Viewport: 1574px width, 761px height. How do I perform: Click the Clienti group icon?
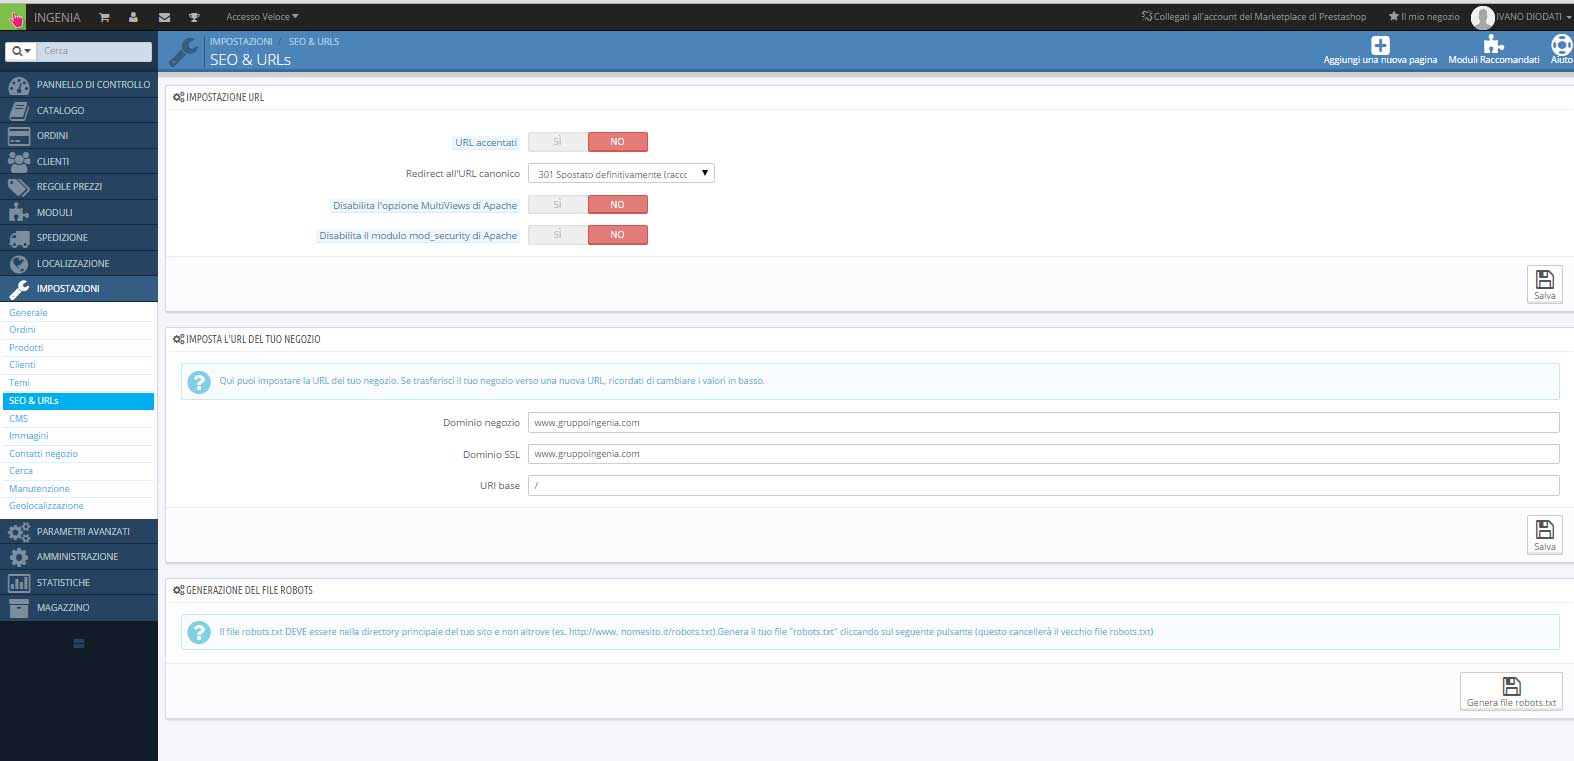coord(19,161)
